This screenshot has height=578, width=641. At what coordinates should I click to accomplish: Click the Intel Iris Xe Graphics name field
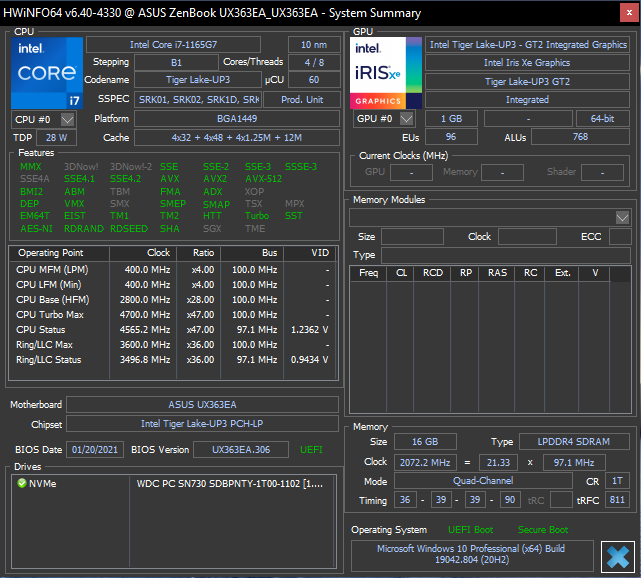527,63
